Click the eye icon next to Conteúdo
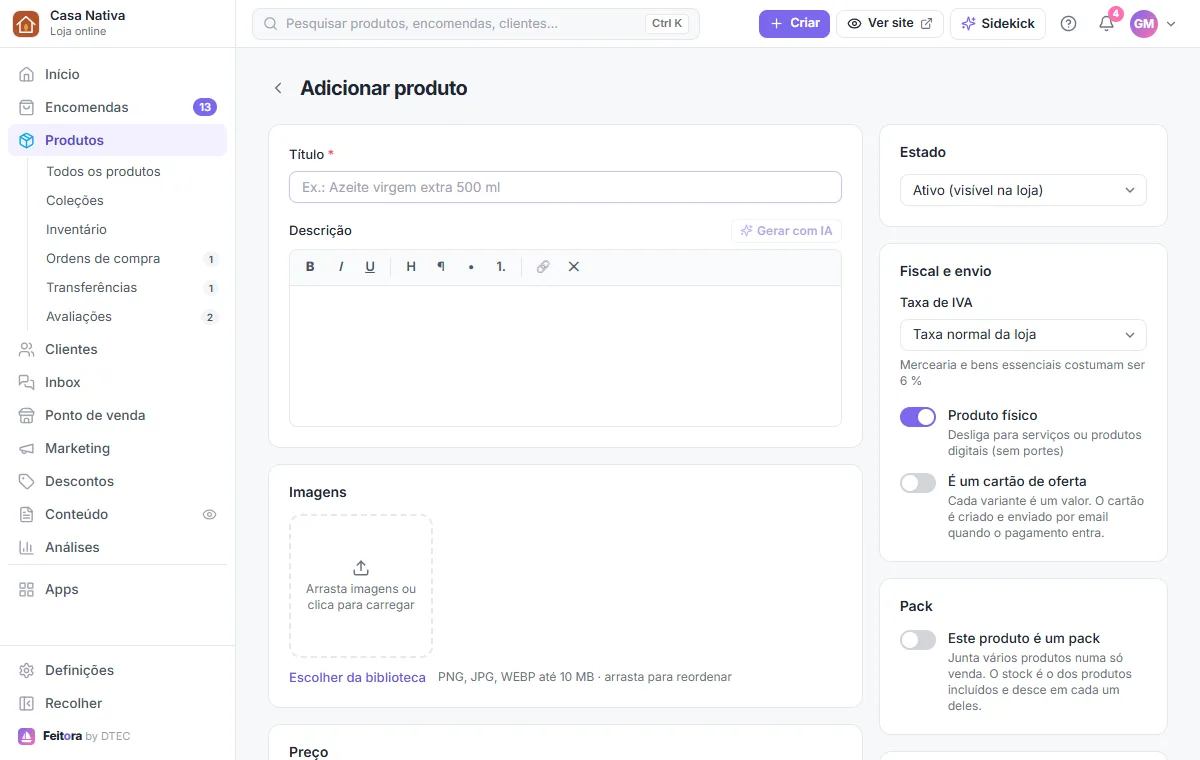The image size is (1200, 760). click(209, 514)
